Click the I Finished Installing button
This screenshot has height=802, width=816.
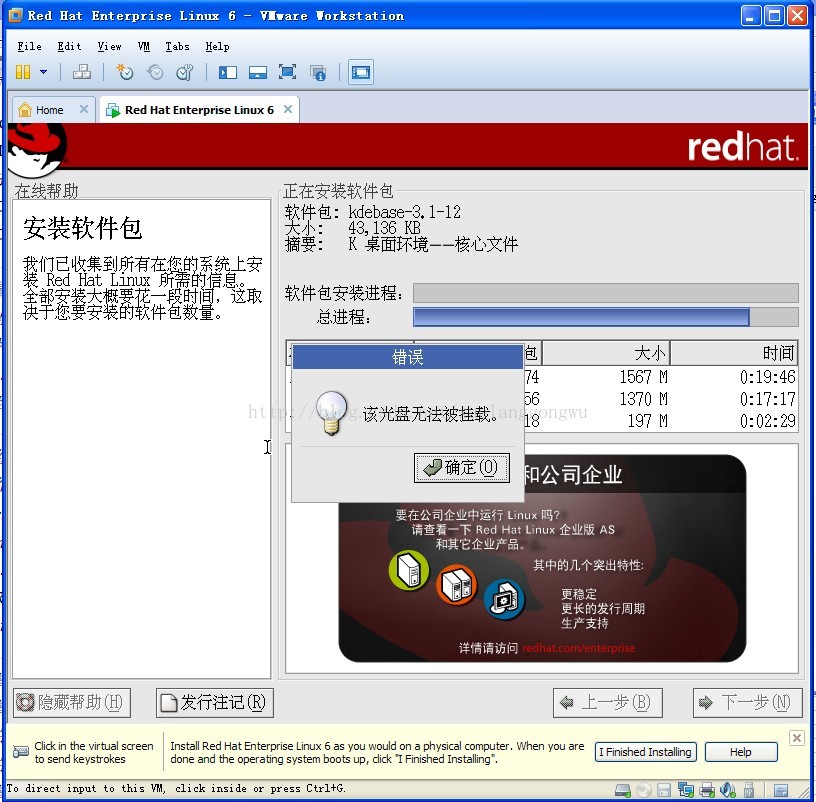[x=645, y=752]
